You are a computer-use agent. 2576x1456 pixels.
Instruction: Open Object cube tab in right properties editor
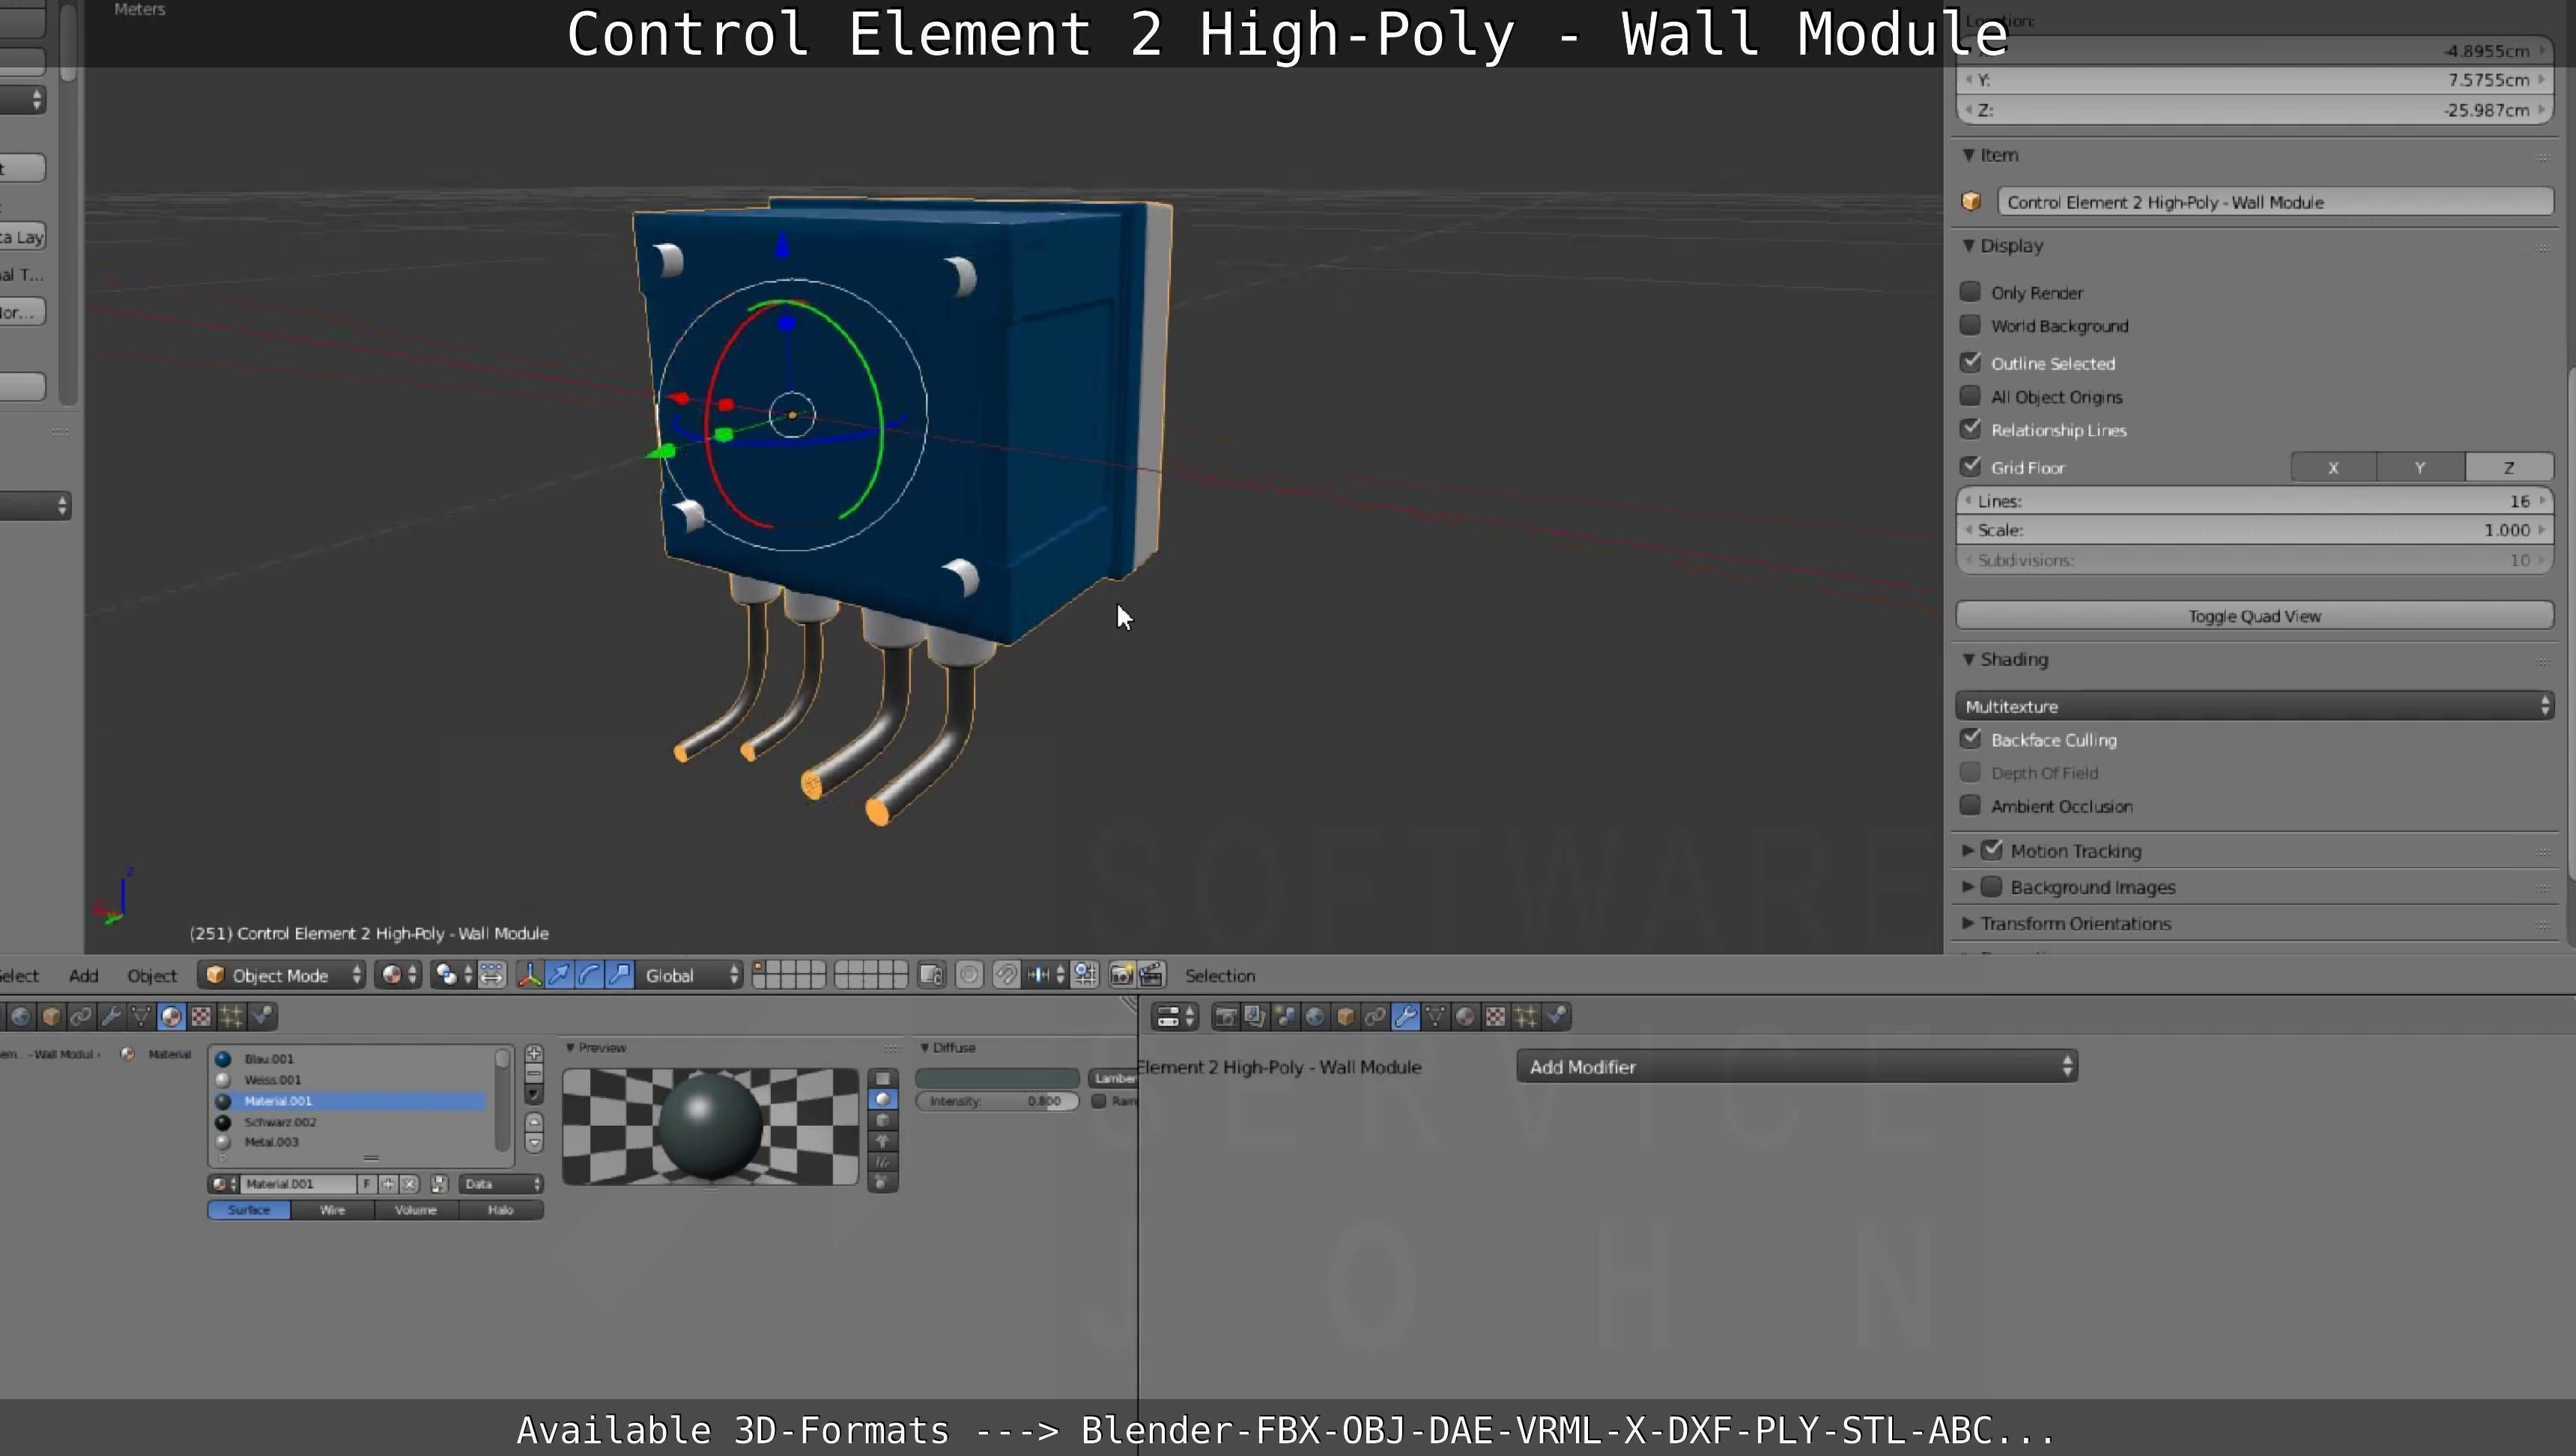(1345, 1017)
